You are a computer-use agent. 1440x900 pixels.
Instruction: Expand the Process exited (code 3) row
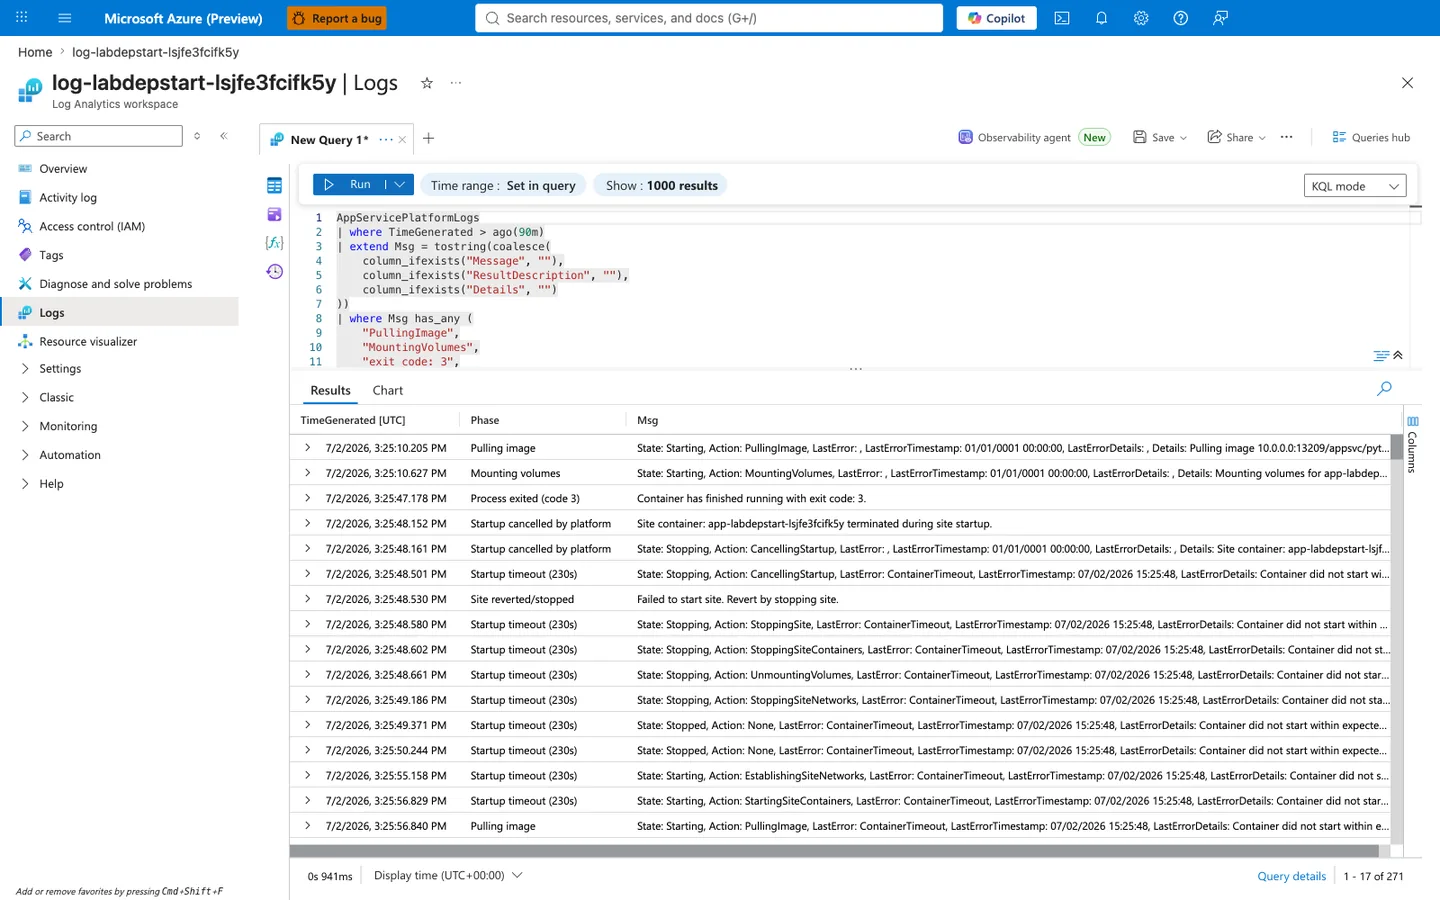308,498
